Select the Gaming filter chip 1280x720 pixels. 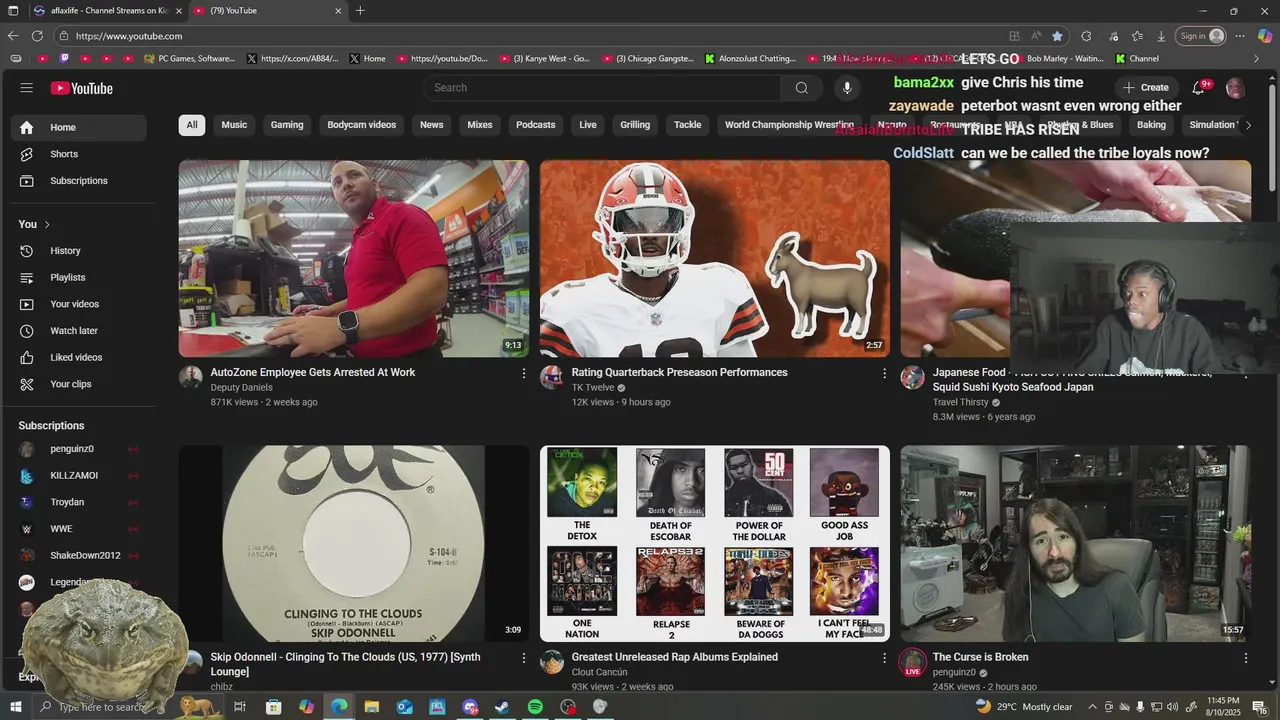tap(287, 125)
